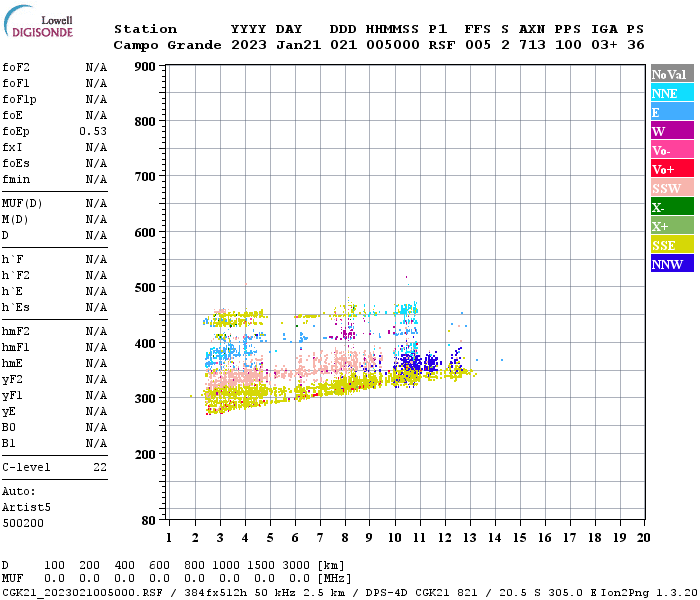Click the 3000 distance value in D row
700x600 pixels.
(296, 565)
